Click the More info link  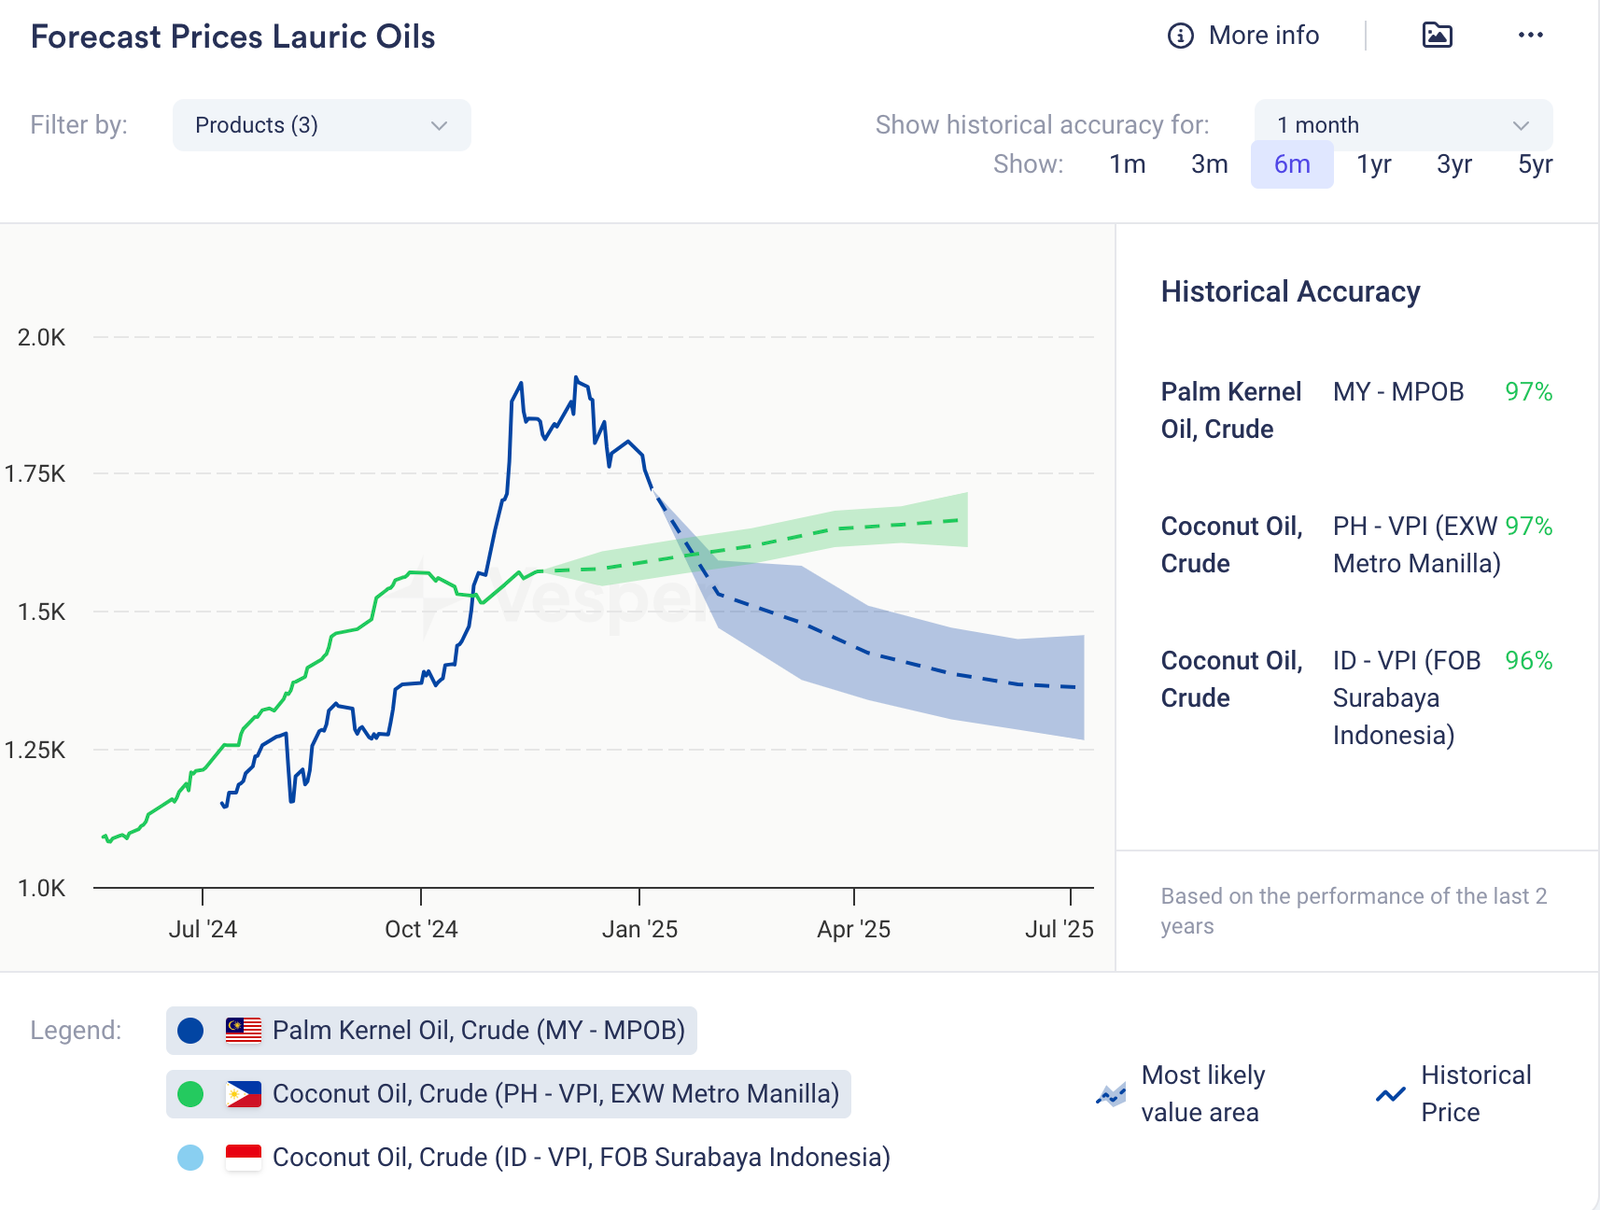(x=1263, y=36)
